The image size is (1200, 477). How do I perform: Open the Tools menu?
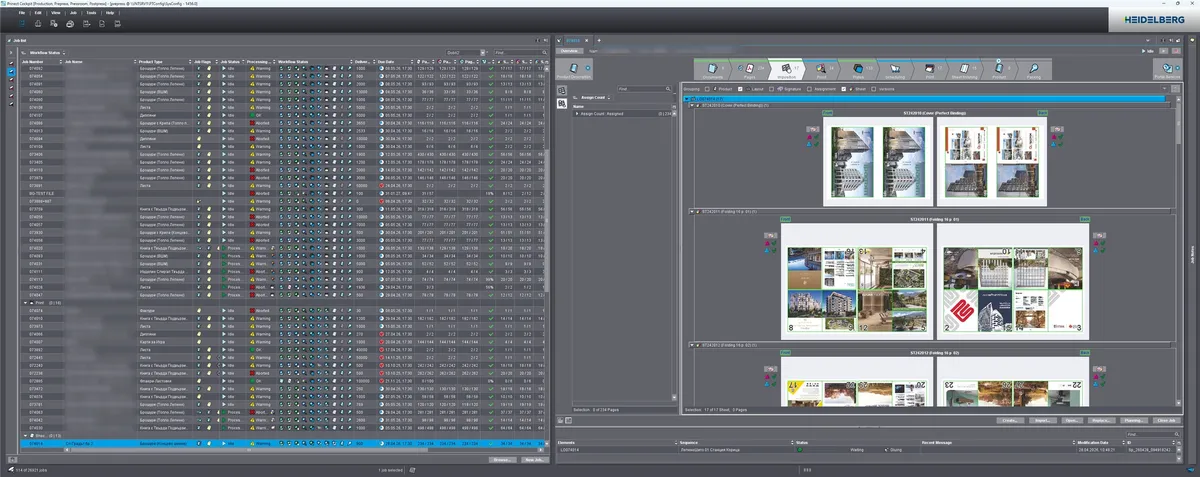[91, 13]
